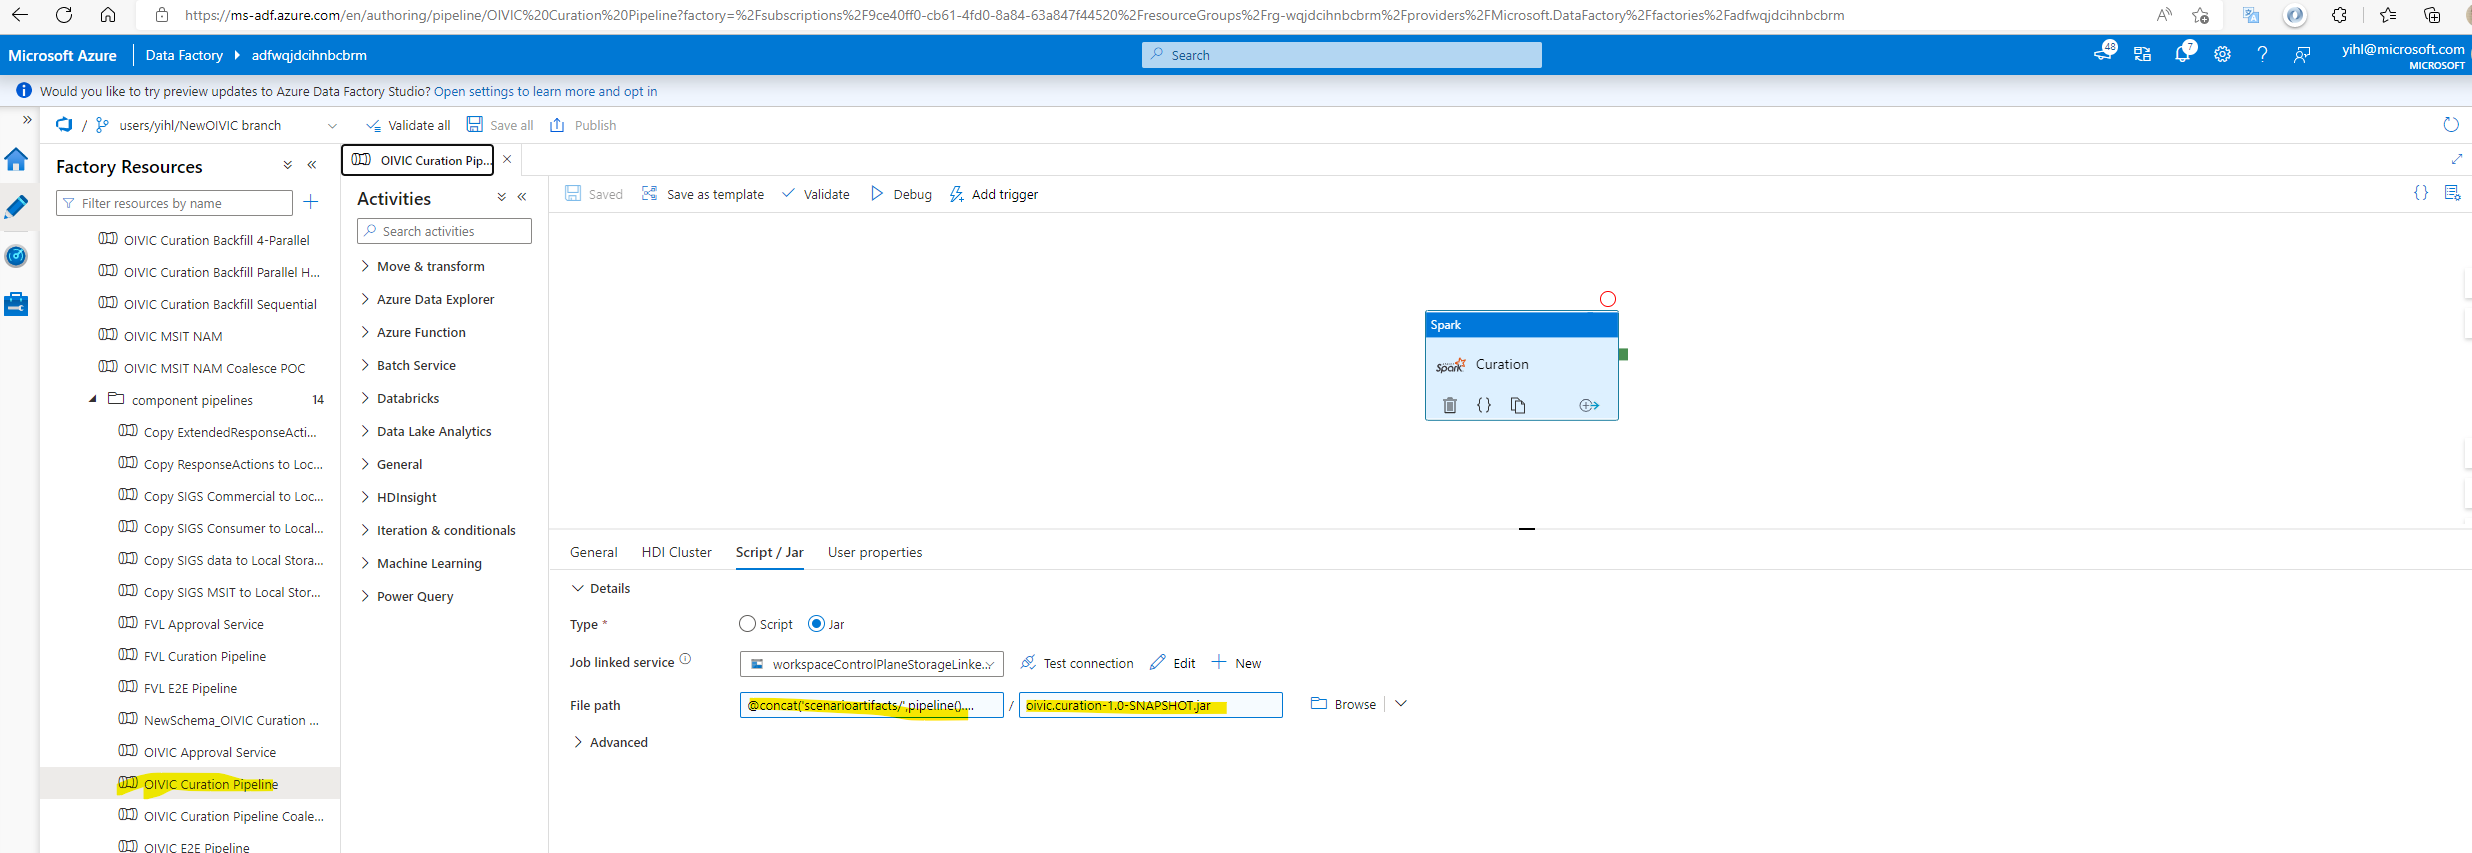Expand the Databricks activity group

point(400,398)
